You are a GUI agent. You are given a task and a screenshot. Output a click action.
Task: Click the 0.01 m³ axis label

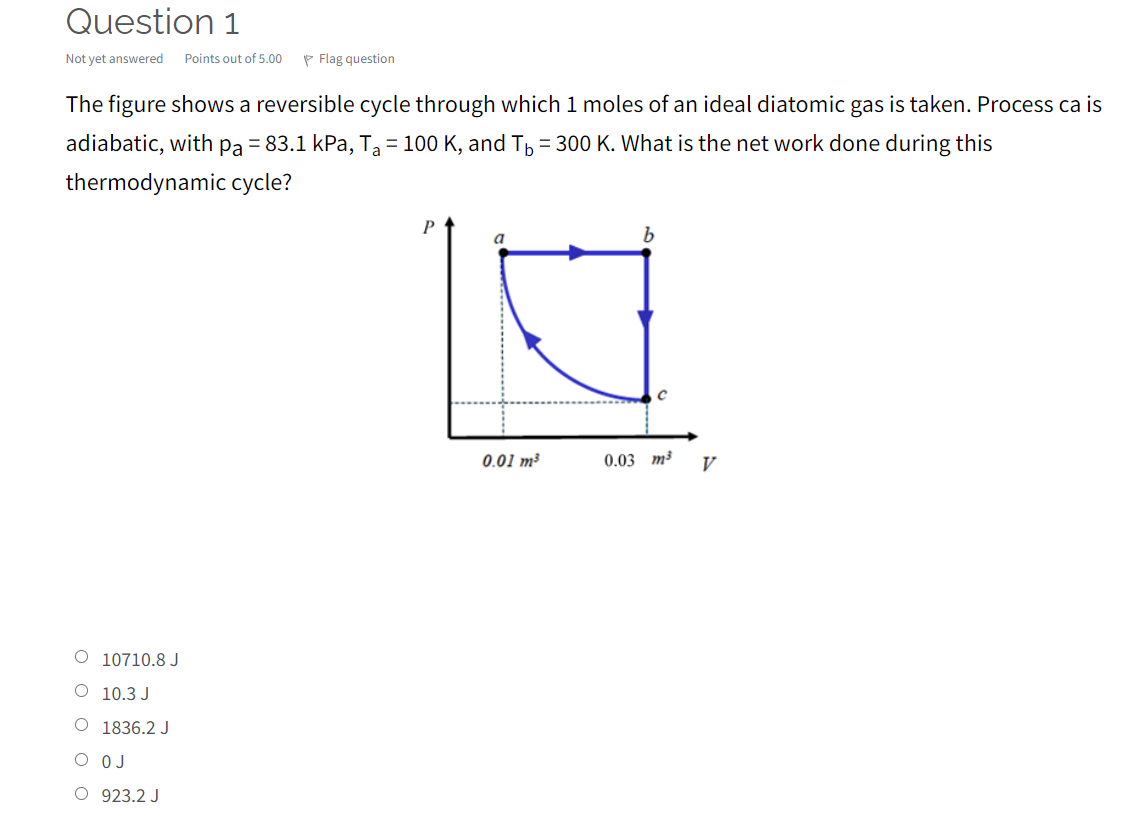[x=510, y=460]
